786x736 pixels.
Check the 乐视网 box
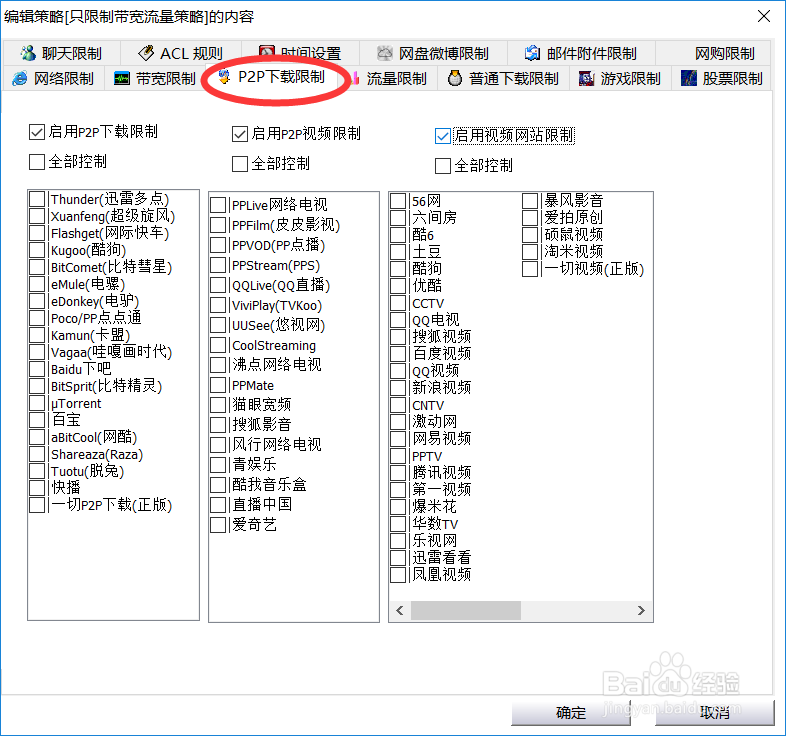398,540
